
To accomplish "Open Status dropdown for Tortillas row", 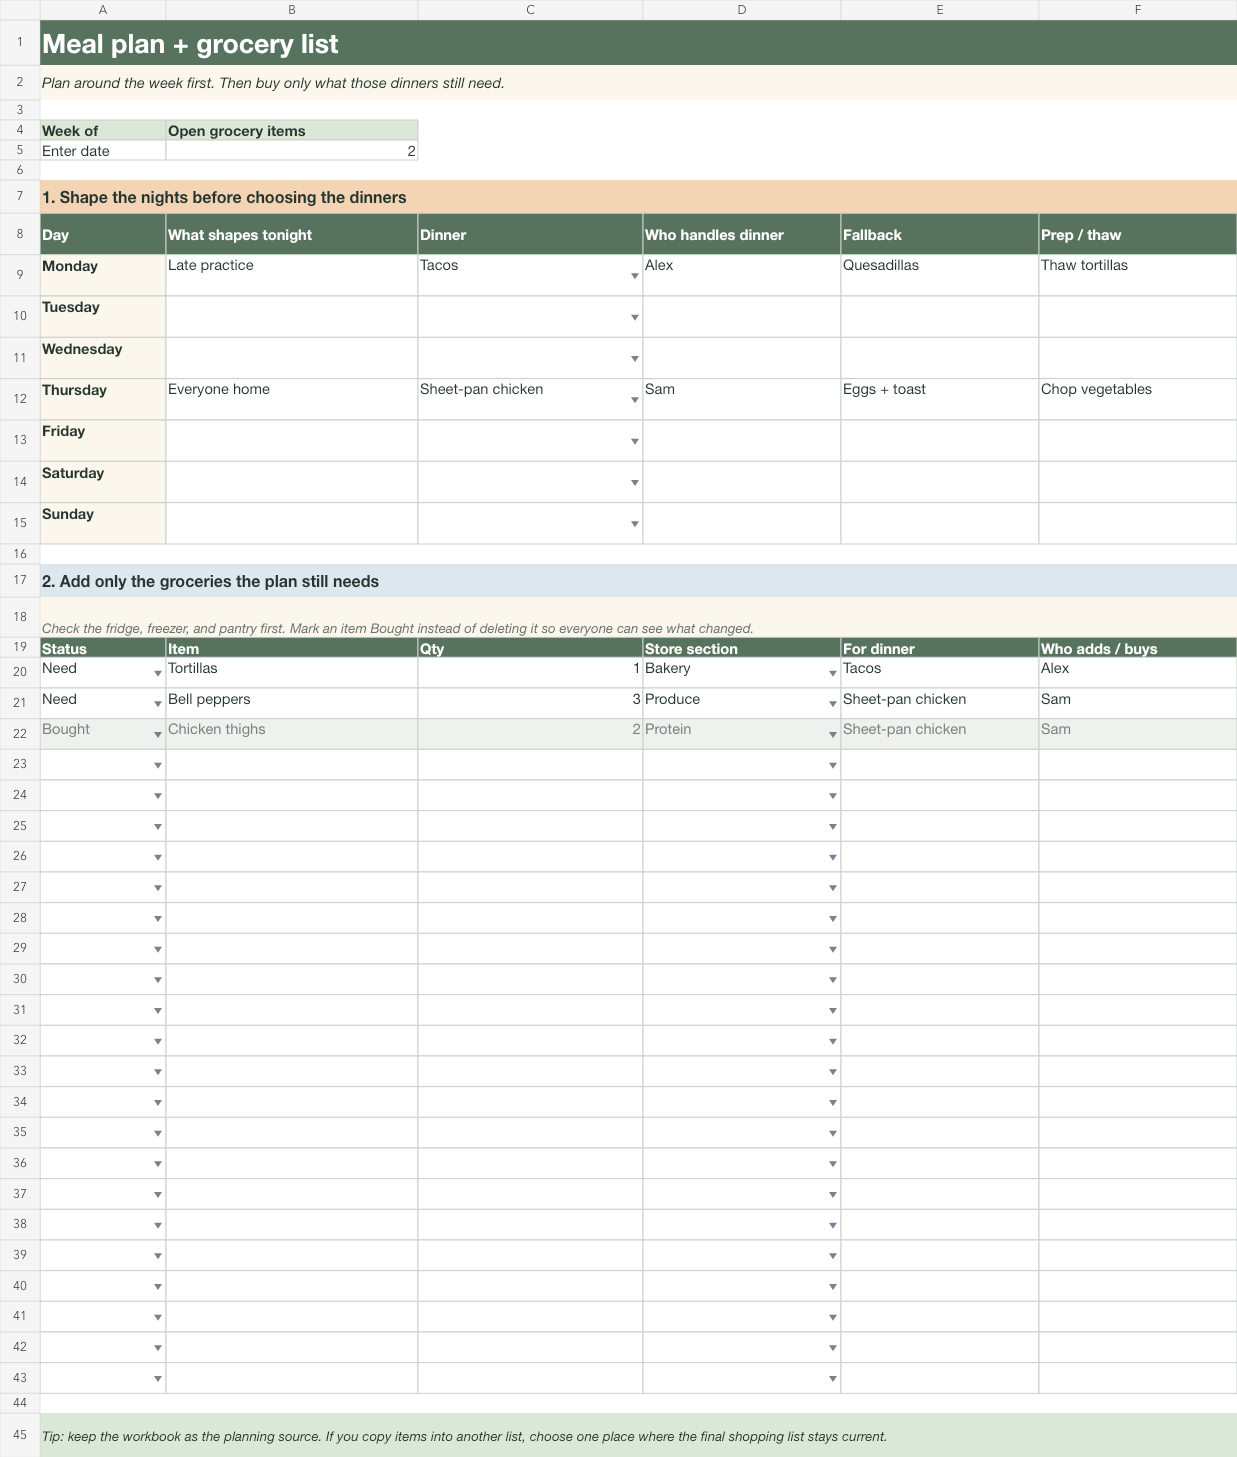I will pos(157,674).
